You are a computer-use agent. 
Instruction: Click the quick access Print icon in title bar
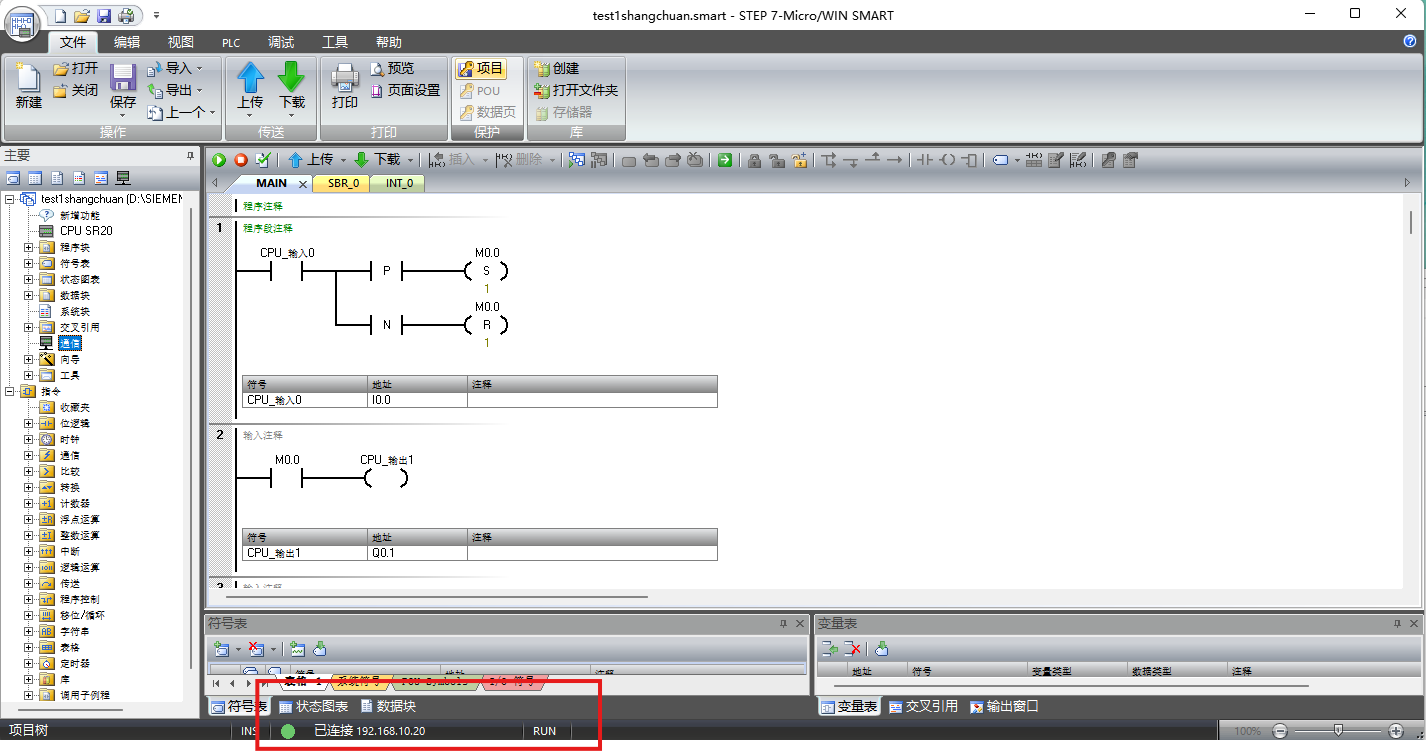[126, 16]
